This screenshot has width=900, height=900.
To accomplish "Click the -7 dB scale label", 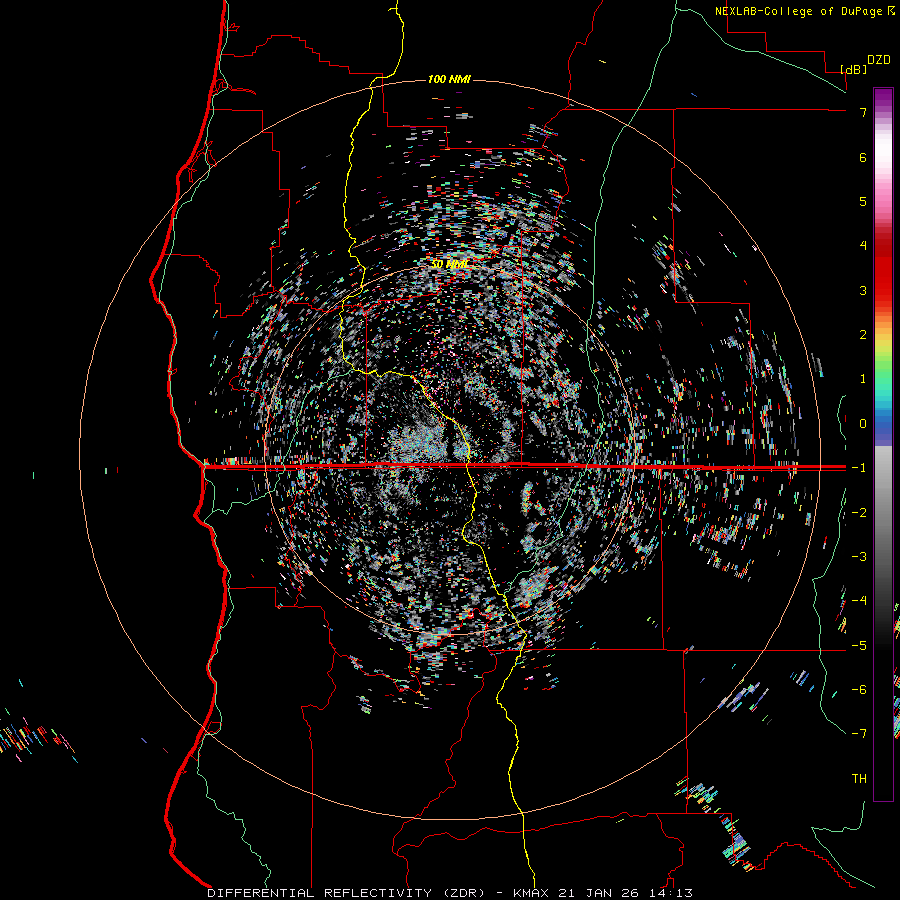I will click(859, 734).
